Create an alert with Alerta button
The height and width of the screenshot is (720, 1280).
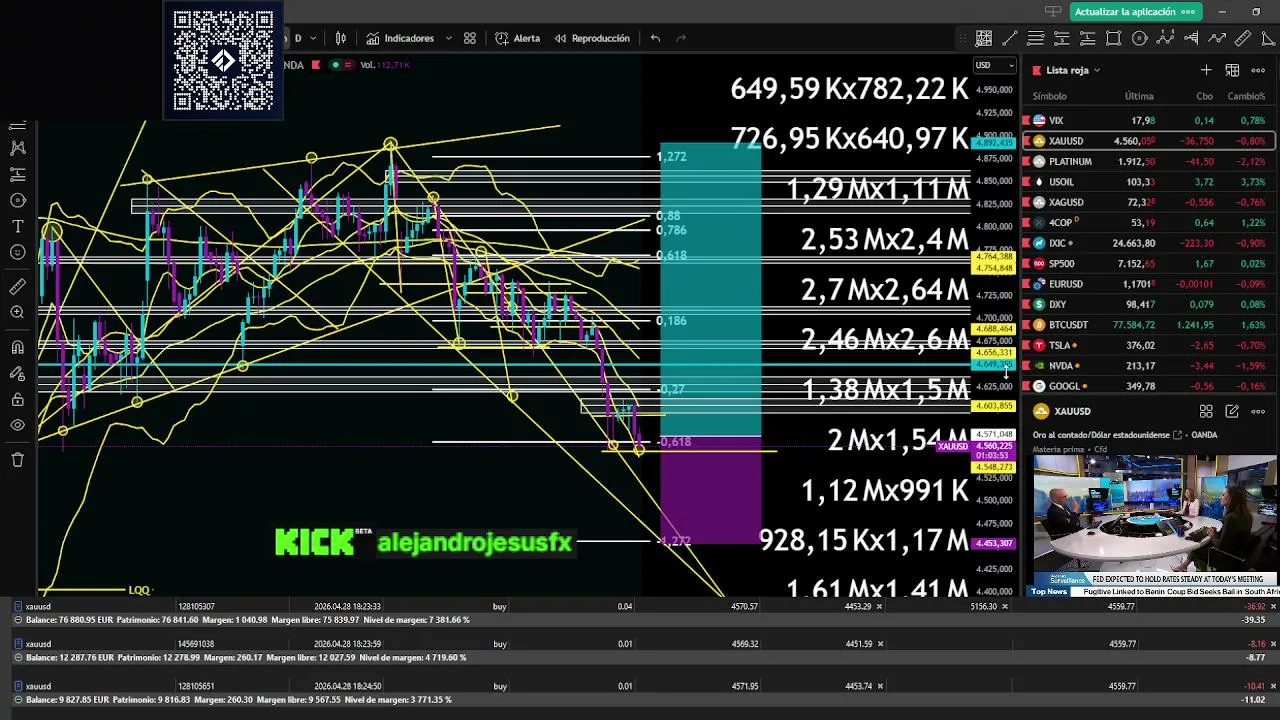(x=517, y=38)
